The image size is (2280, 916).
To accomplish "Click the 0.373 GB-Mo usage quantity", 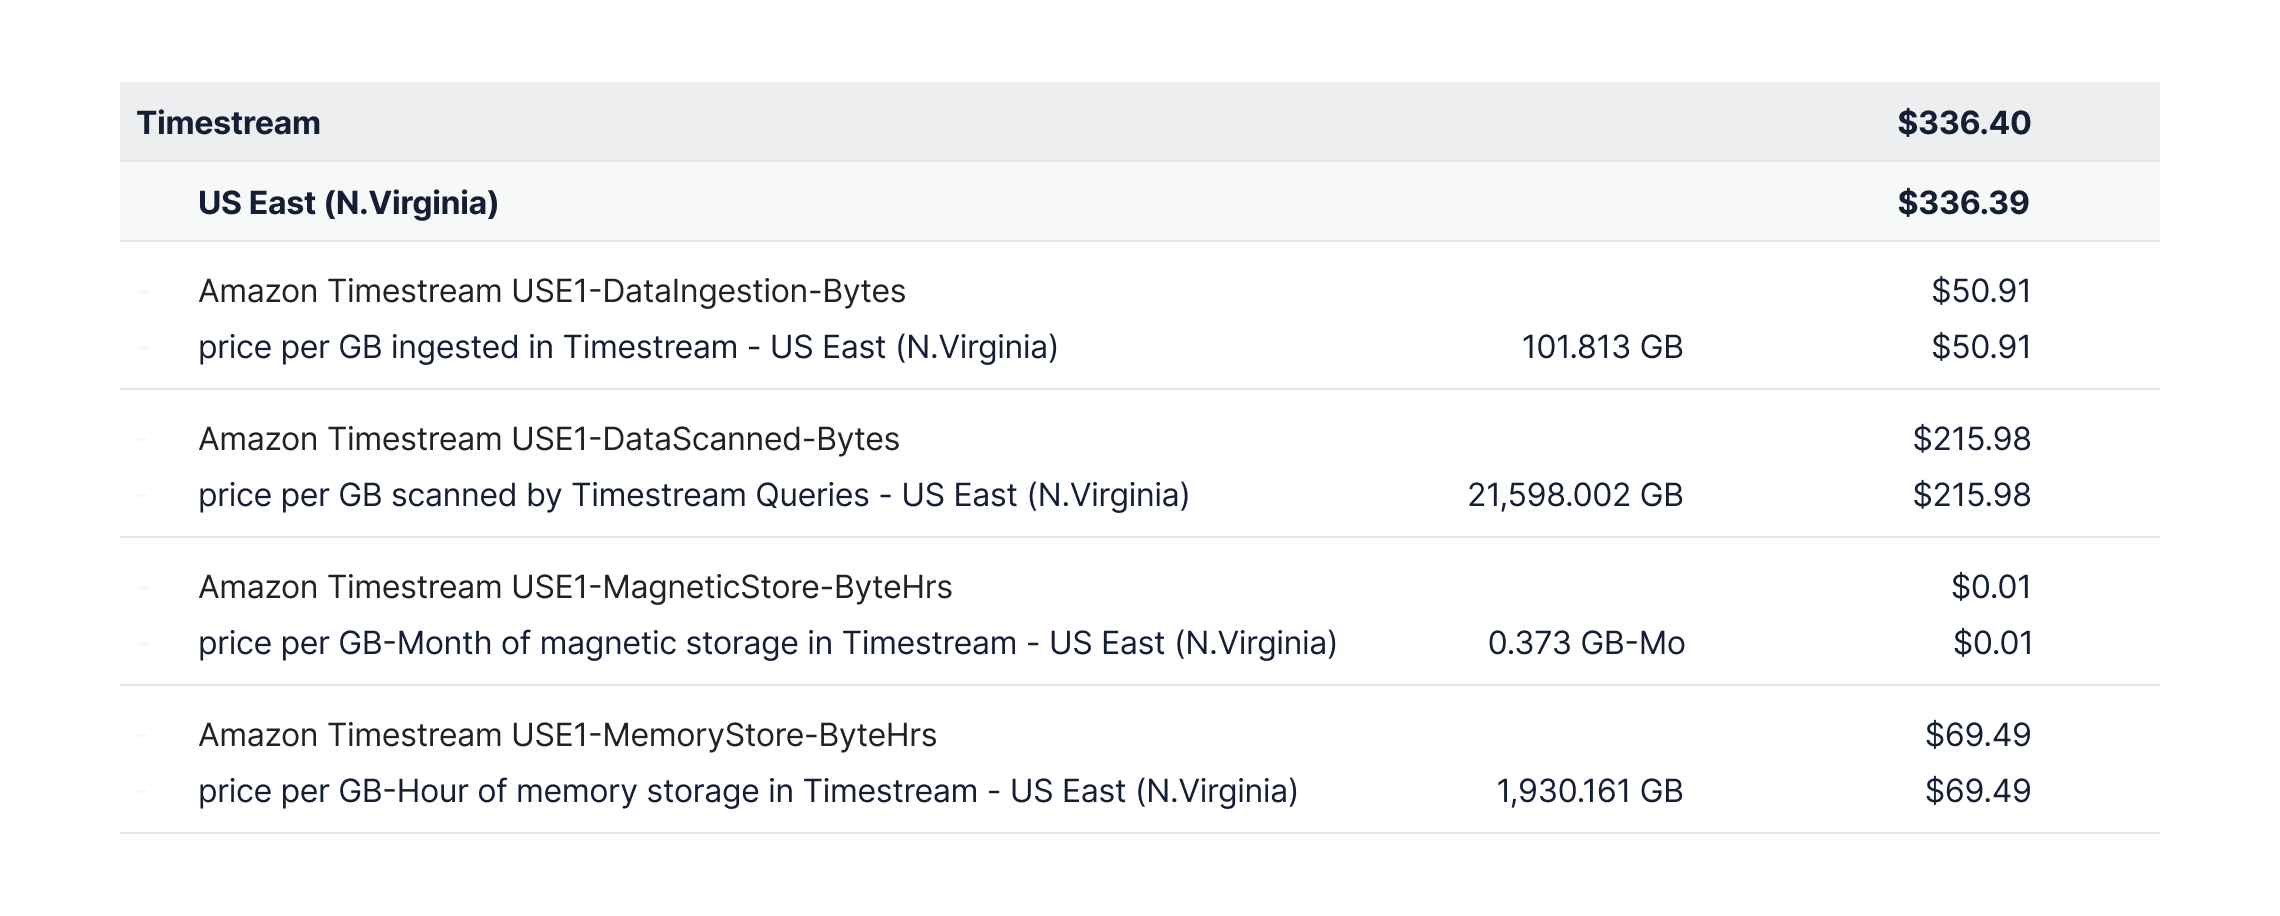I will [x=1585, y=643].
